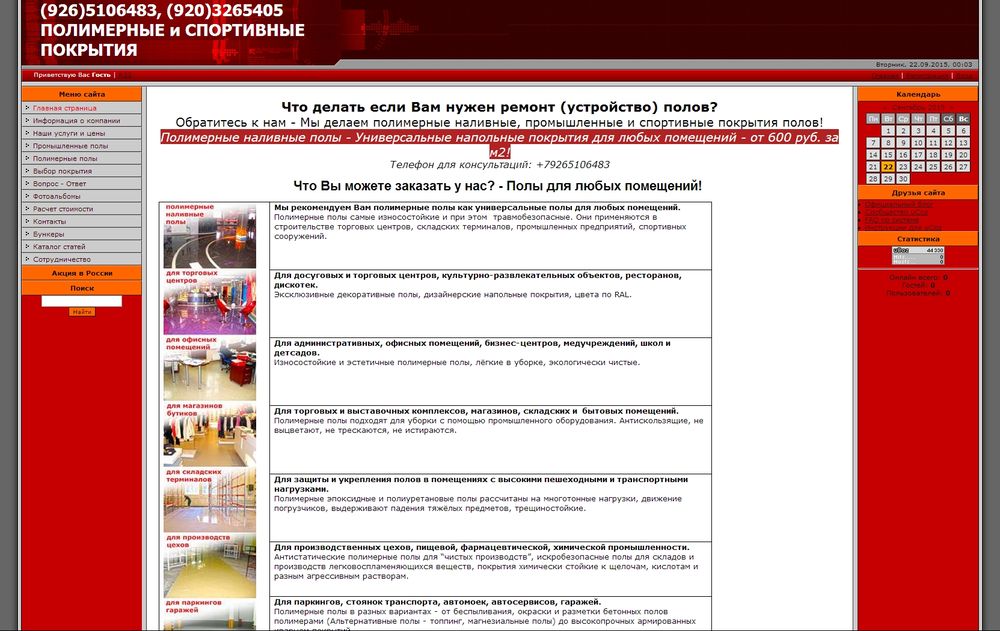Select day 6 in the calendar

(963, 131)
